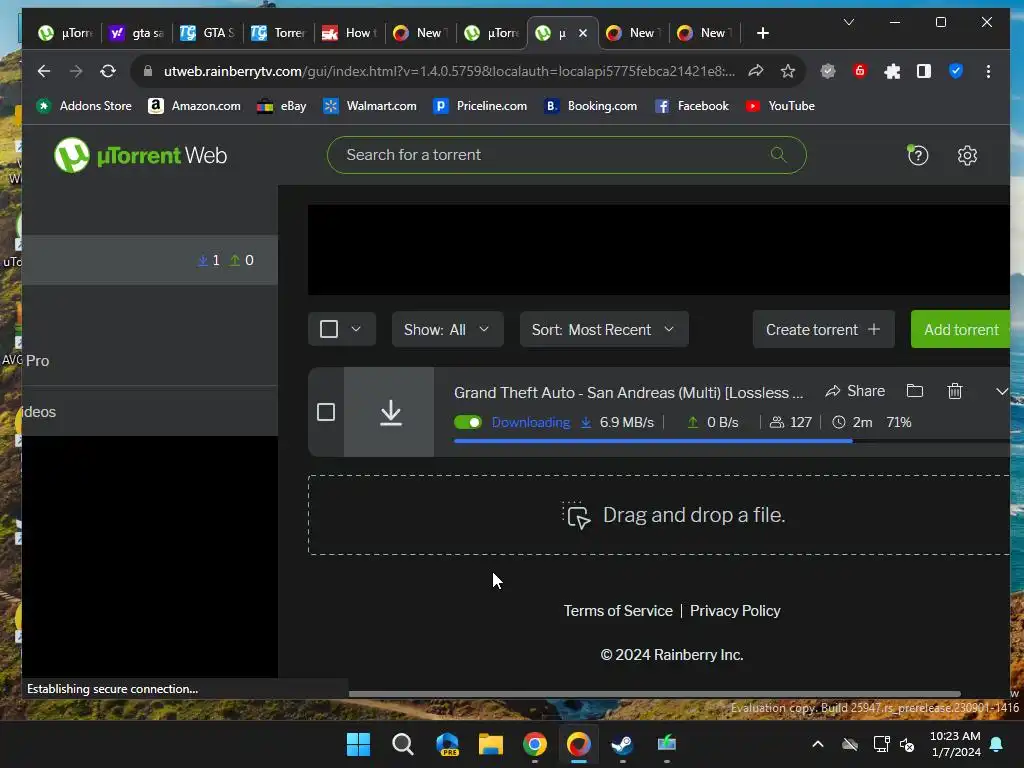
Task: Open the Amazon.com bookmark
Action: (194, 106)
